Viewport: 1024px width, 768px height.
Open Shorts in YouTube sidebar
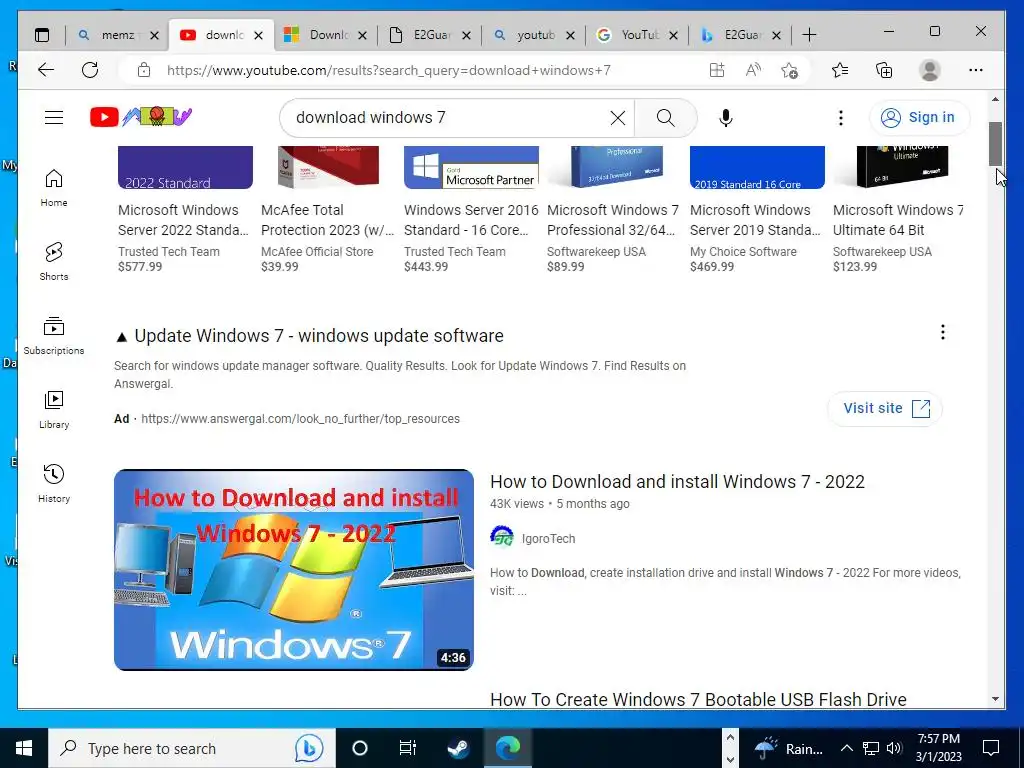point(54,262)
